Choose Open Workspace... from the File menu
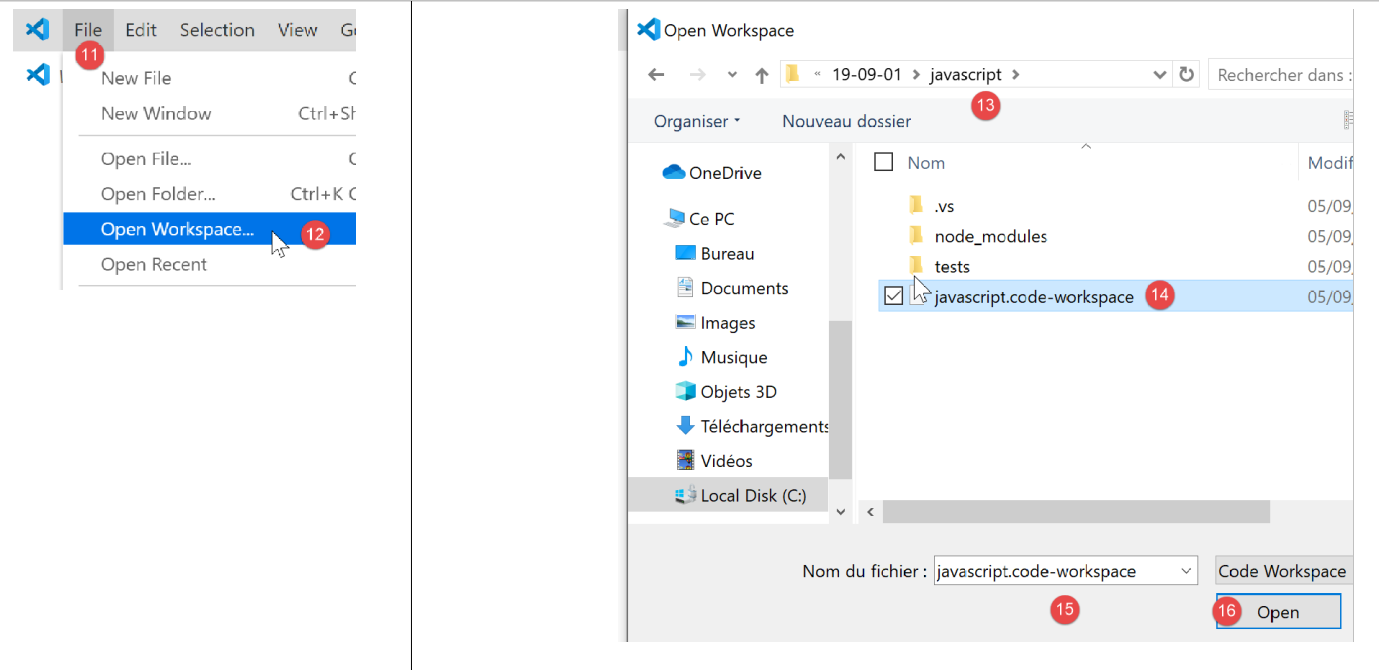The width and height of the screenshot is (1379, 670). [177, 229]
